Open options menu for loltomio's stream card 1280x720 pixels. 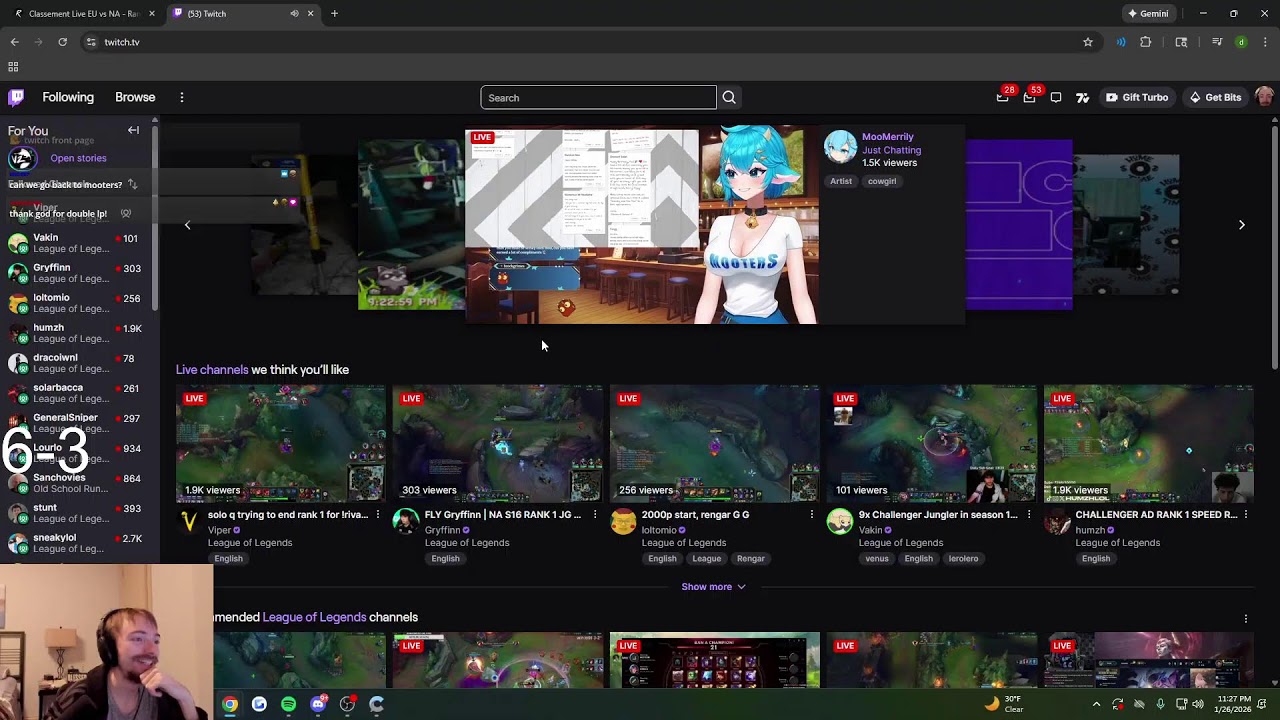(x=811, y=515)
